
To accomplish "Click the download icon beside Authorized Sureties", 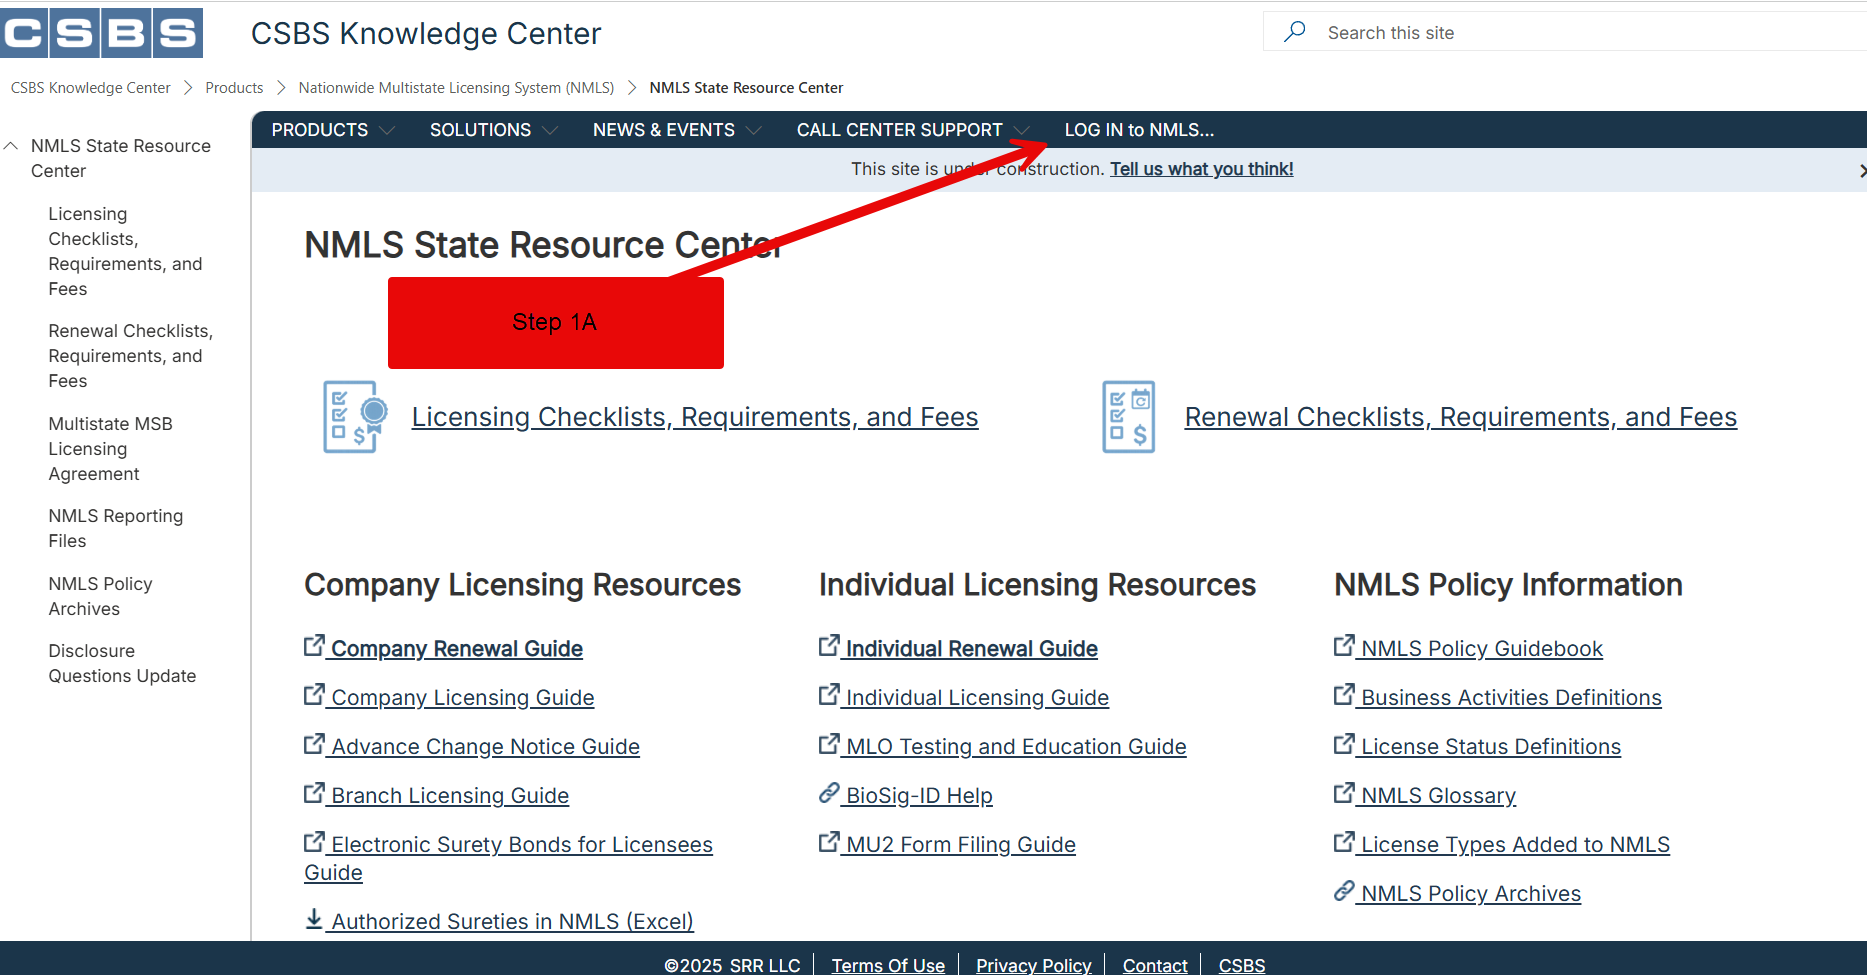I will pyautogui.click(x=314, y=919).
